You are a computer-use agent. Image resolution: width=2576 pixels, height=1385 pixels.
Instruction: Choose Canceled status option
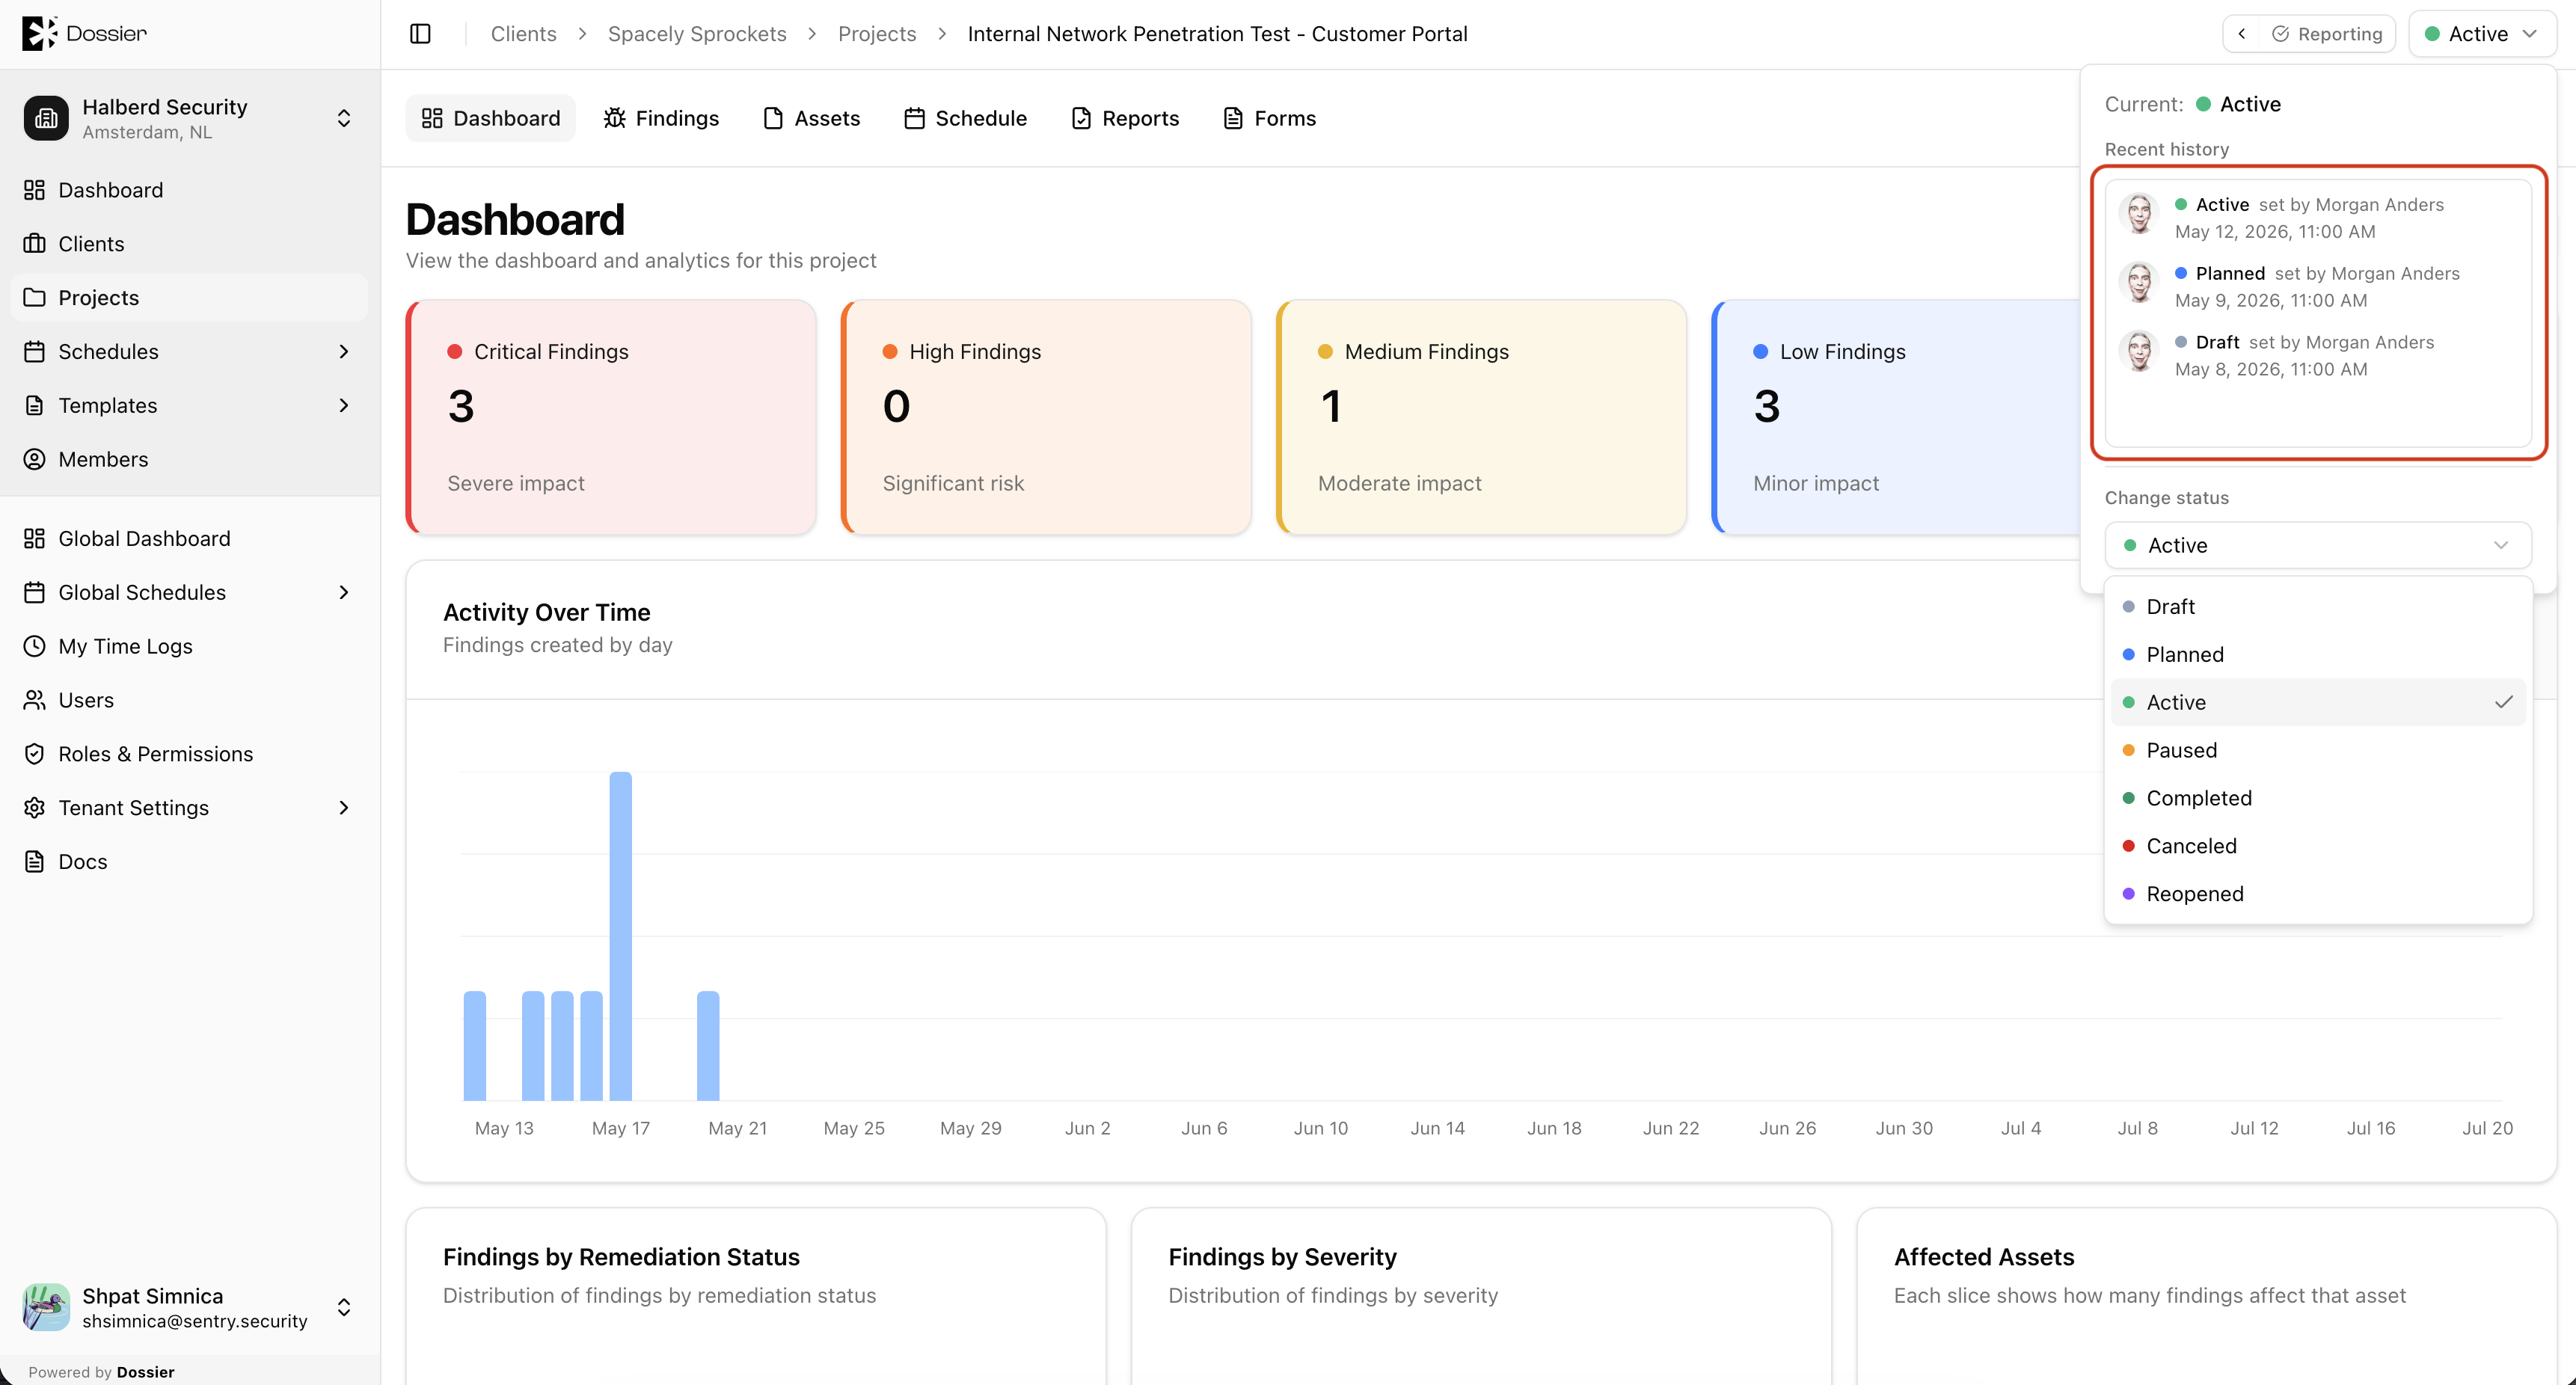[2318, 846]
